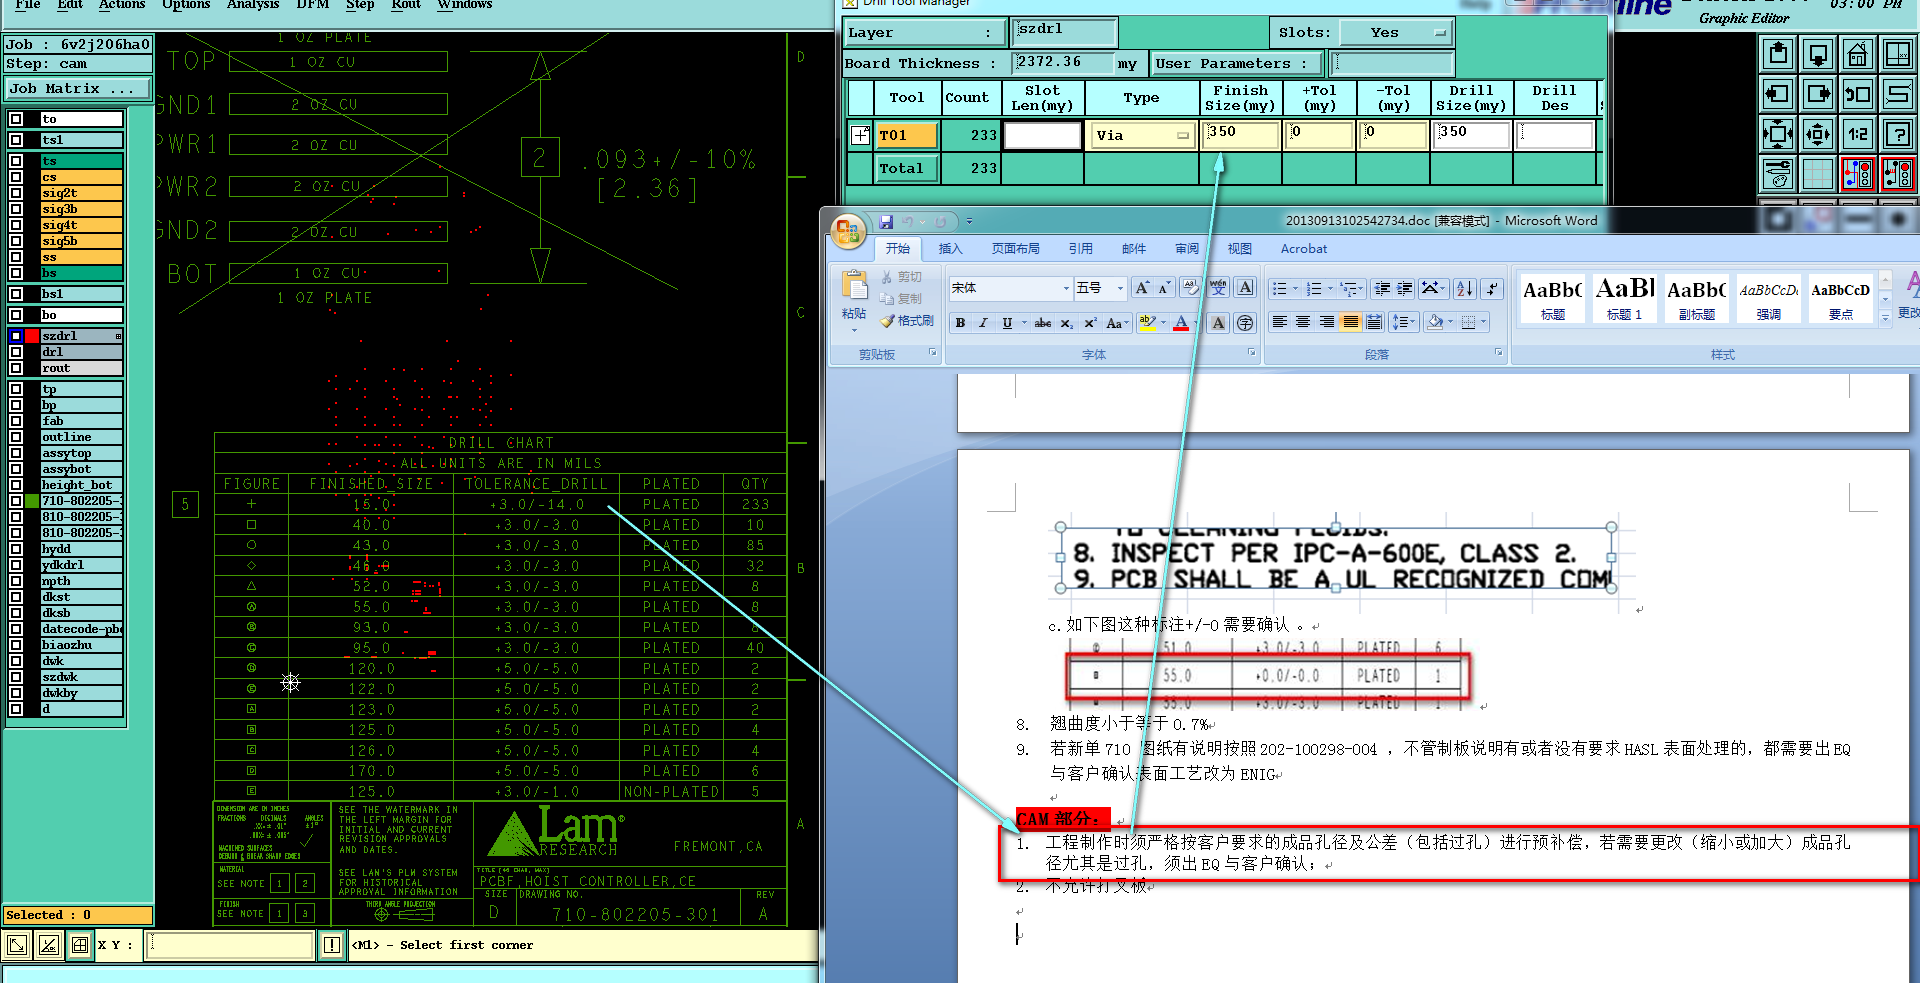Toggle the checkbox for layer fab
This screenshot has width=1920, height=983.
(x=16, y=421)
